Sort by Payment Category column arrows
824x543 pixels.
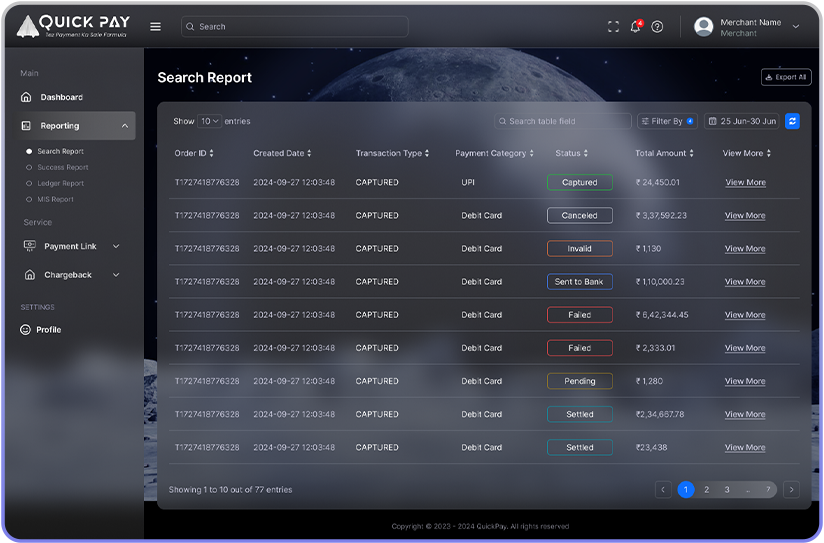531,153
